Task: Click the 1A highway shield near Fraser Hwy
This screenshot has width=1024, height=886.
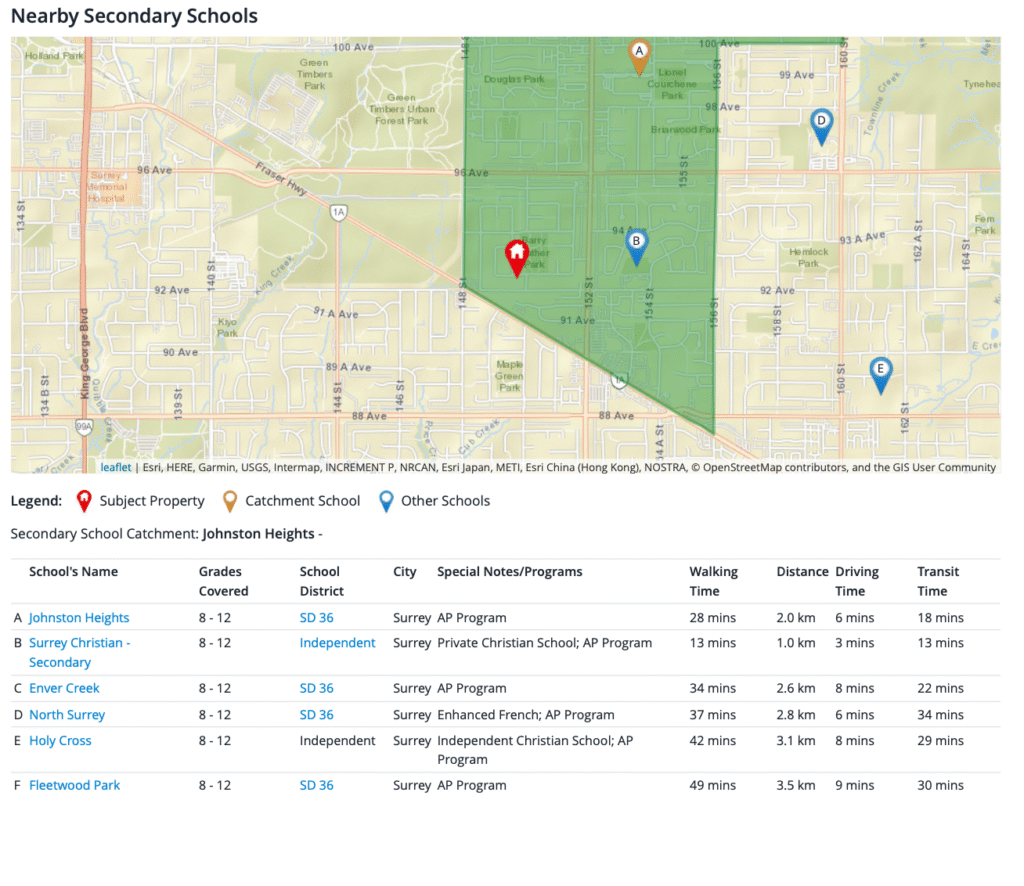Action: click(x=338, y=212)
